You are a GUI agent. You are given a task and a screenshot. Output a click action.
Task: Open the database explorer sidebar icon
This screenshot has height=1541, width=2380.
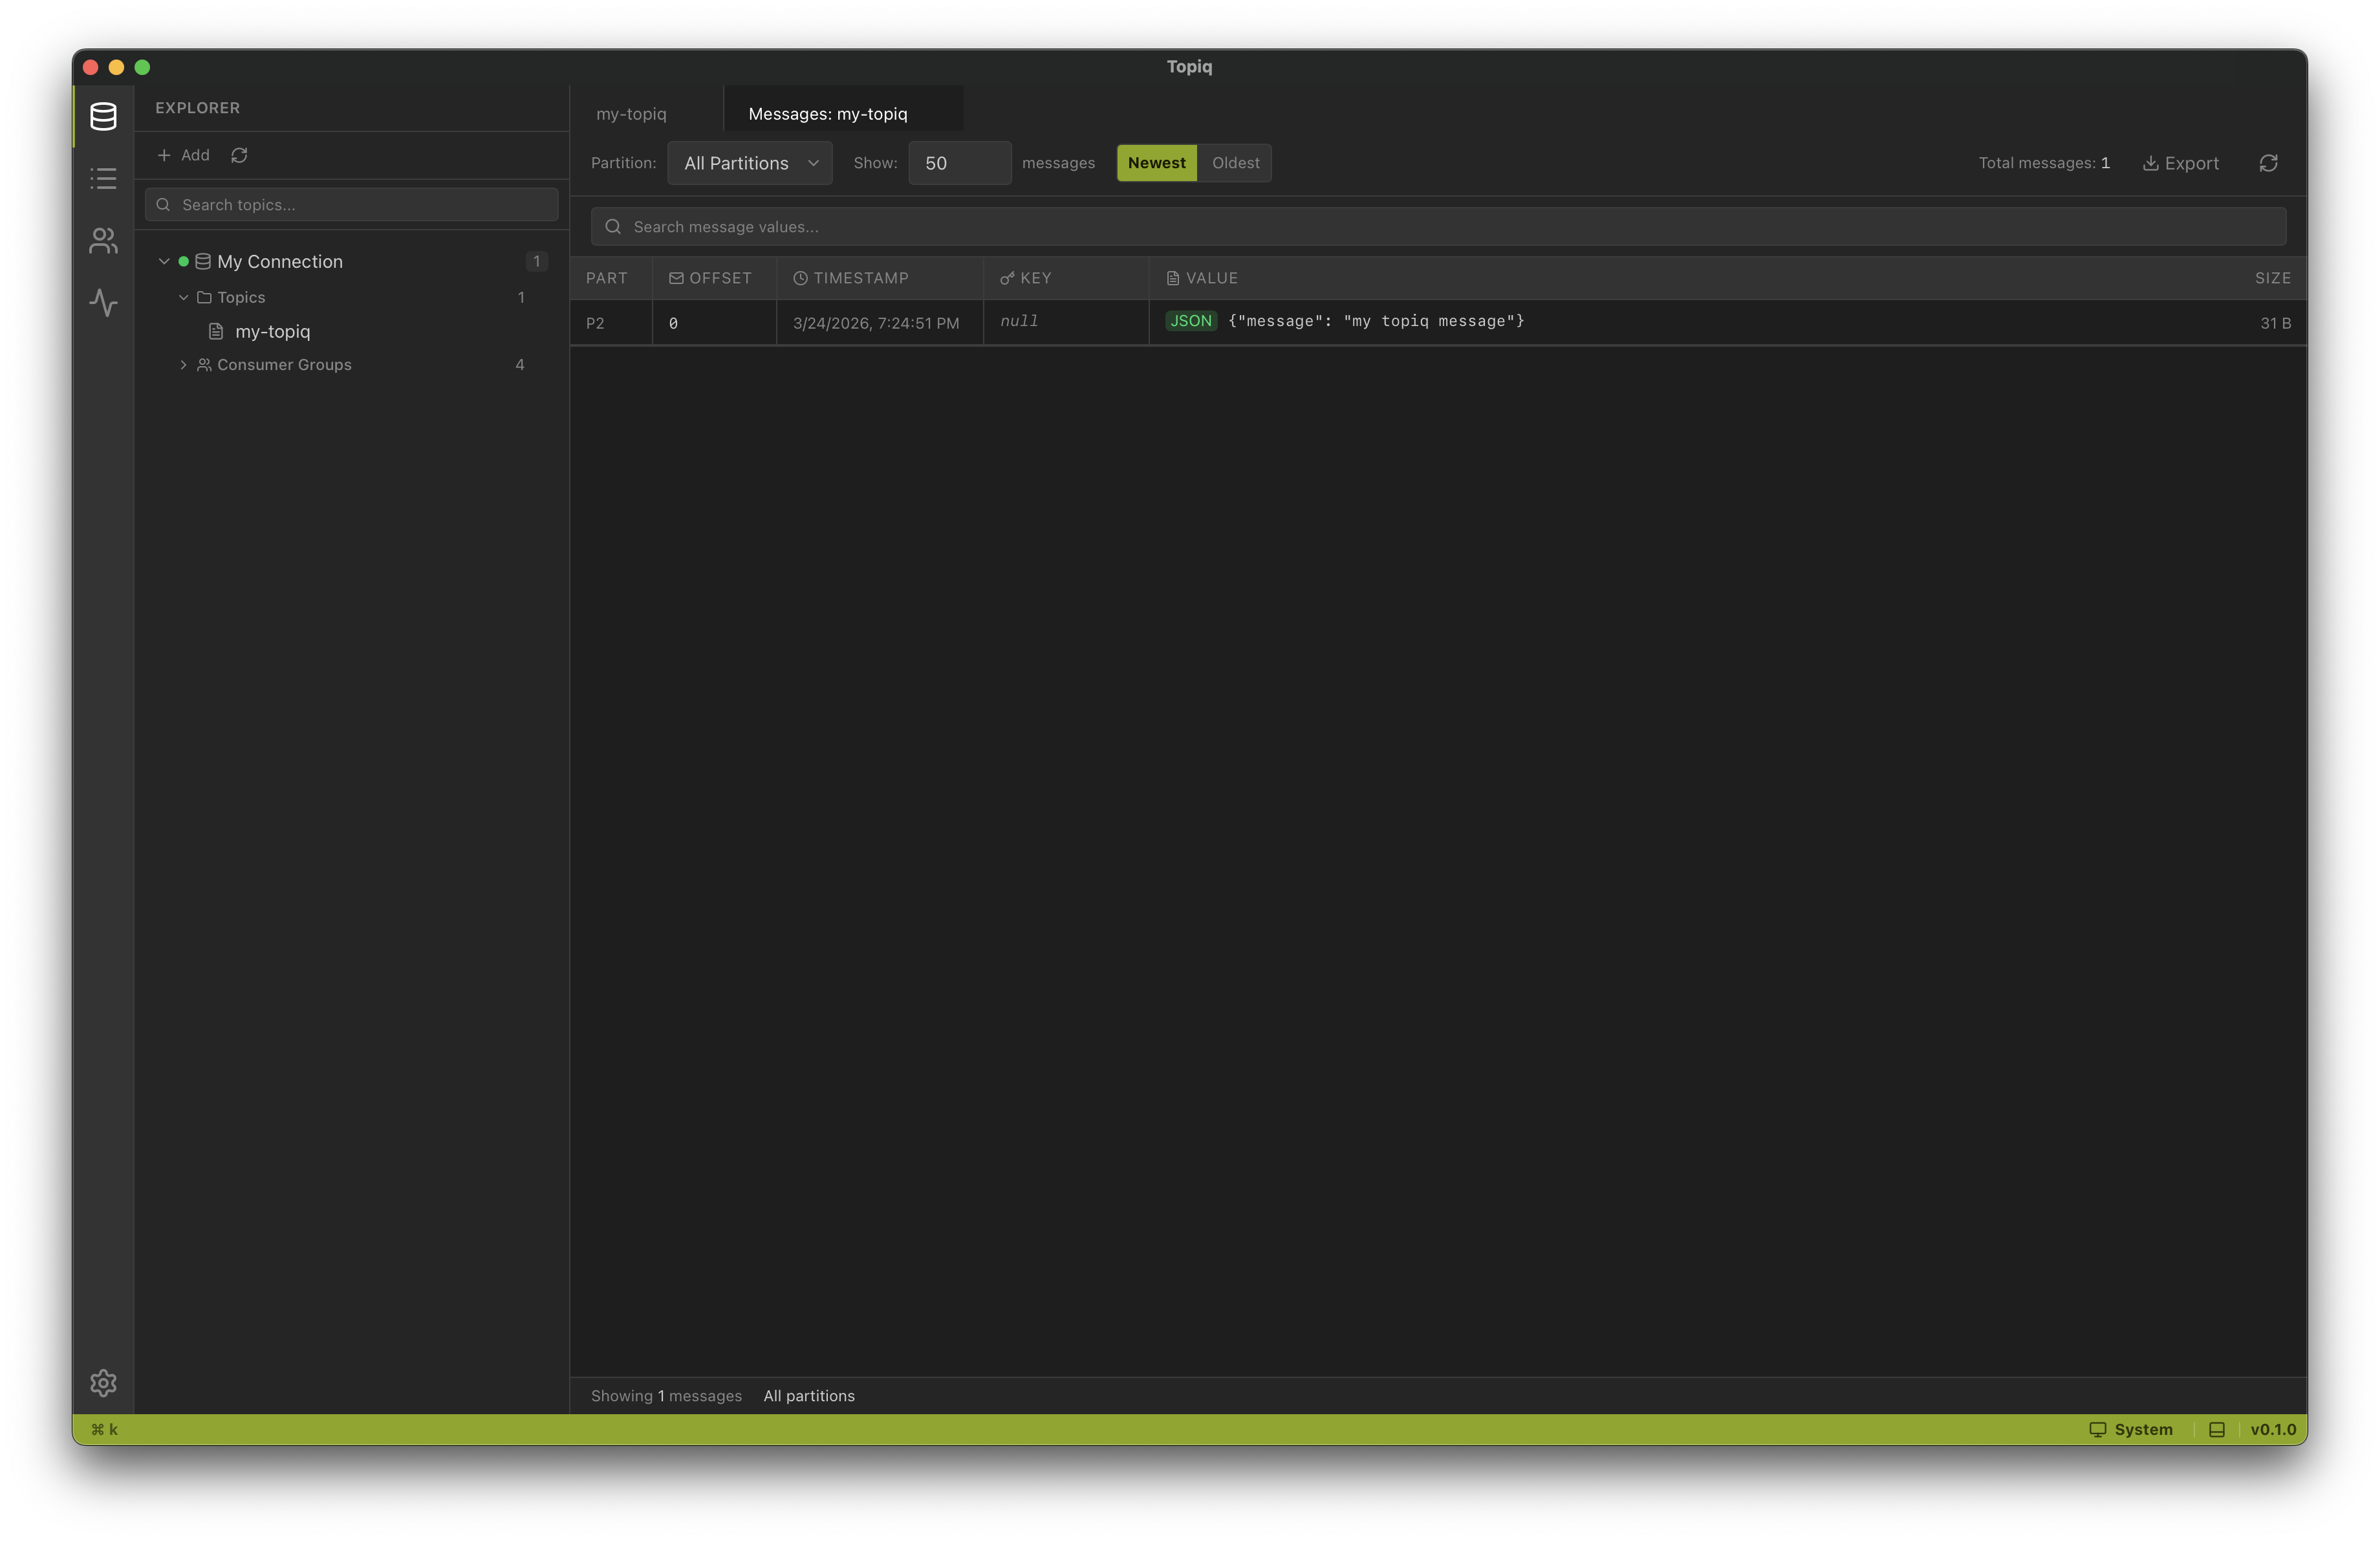click(103, 116)
